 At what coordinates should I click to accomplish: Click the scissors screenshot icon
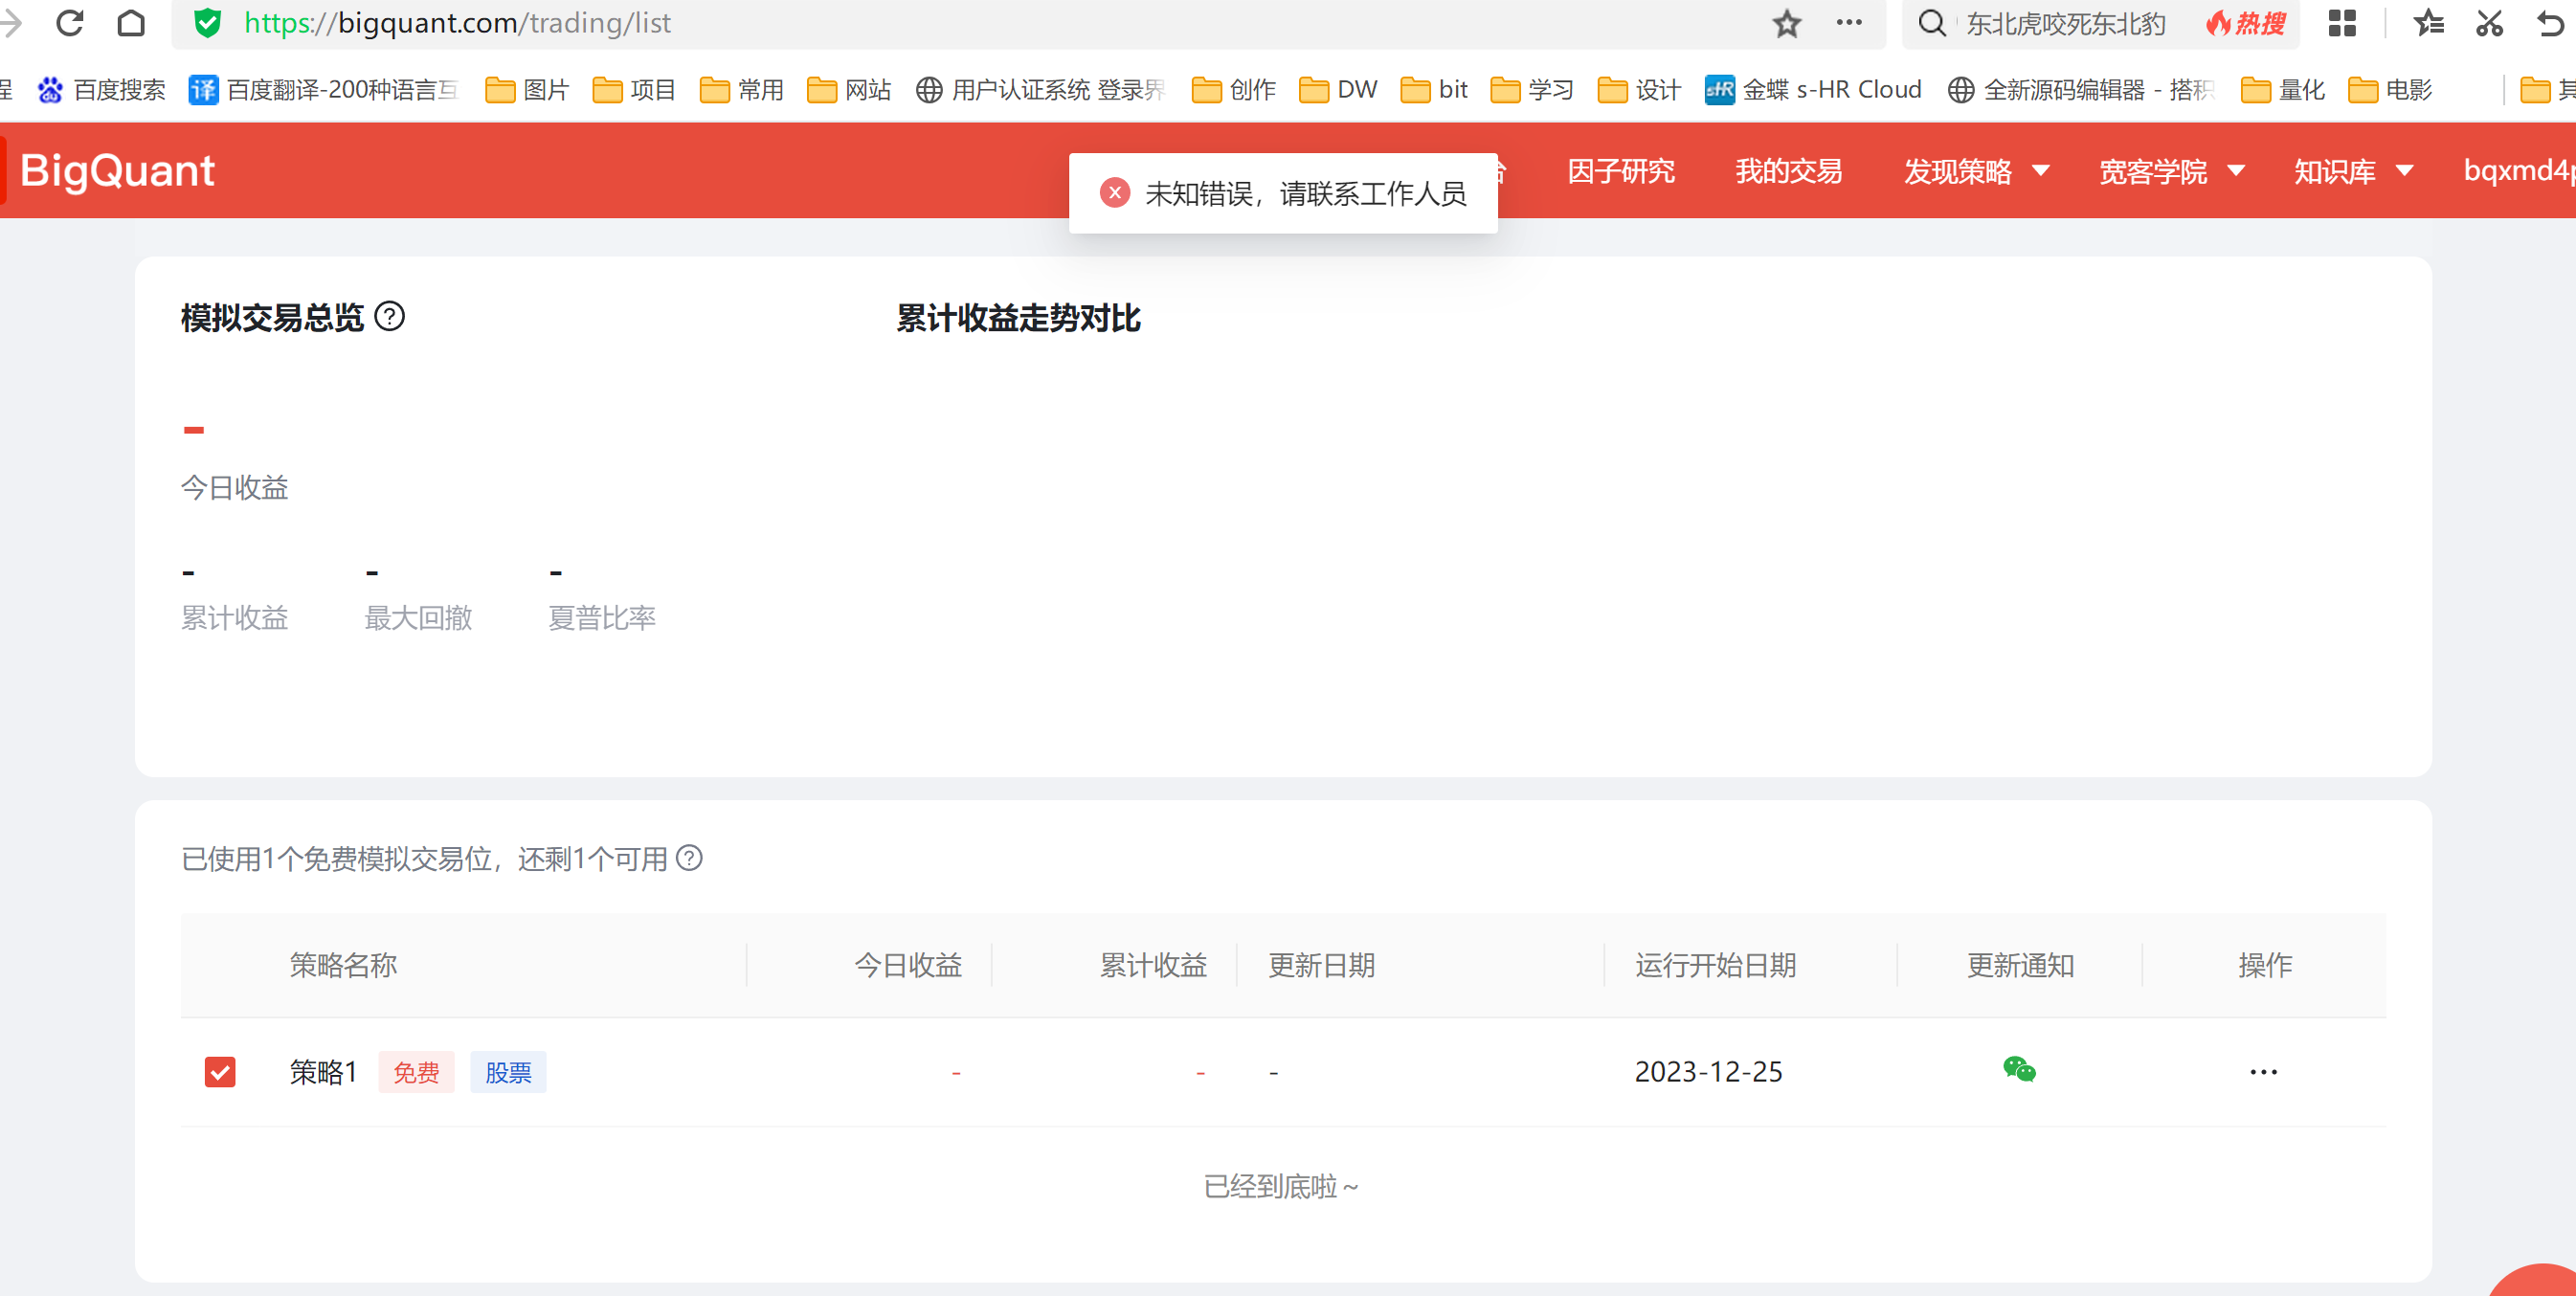pyautogui.click(x=2489, y=23)
